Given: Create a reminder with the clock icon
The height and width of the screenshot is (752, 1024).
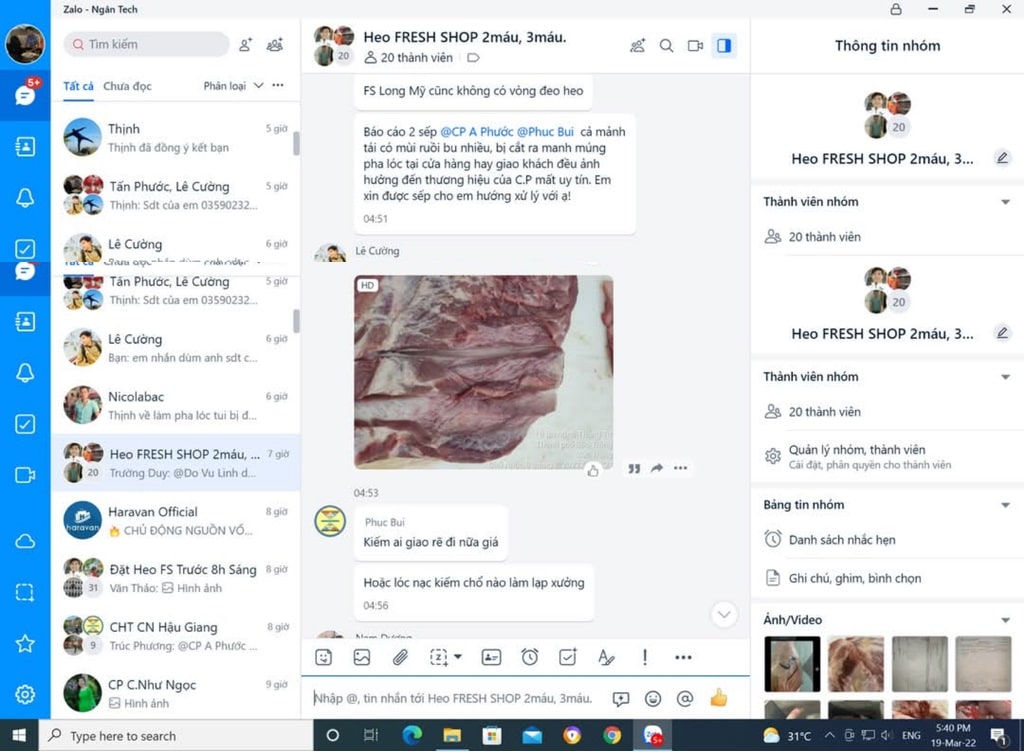Looking at the screenshot, I should pos(530,657).
